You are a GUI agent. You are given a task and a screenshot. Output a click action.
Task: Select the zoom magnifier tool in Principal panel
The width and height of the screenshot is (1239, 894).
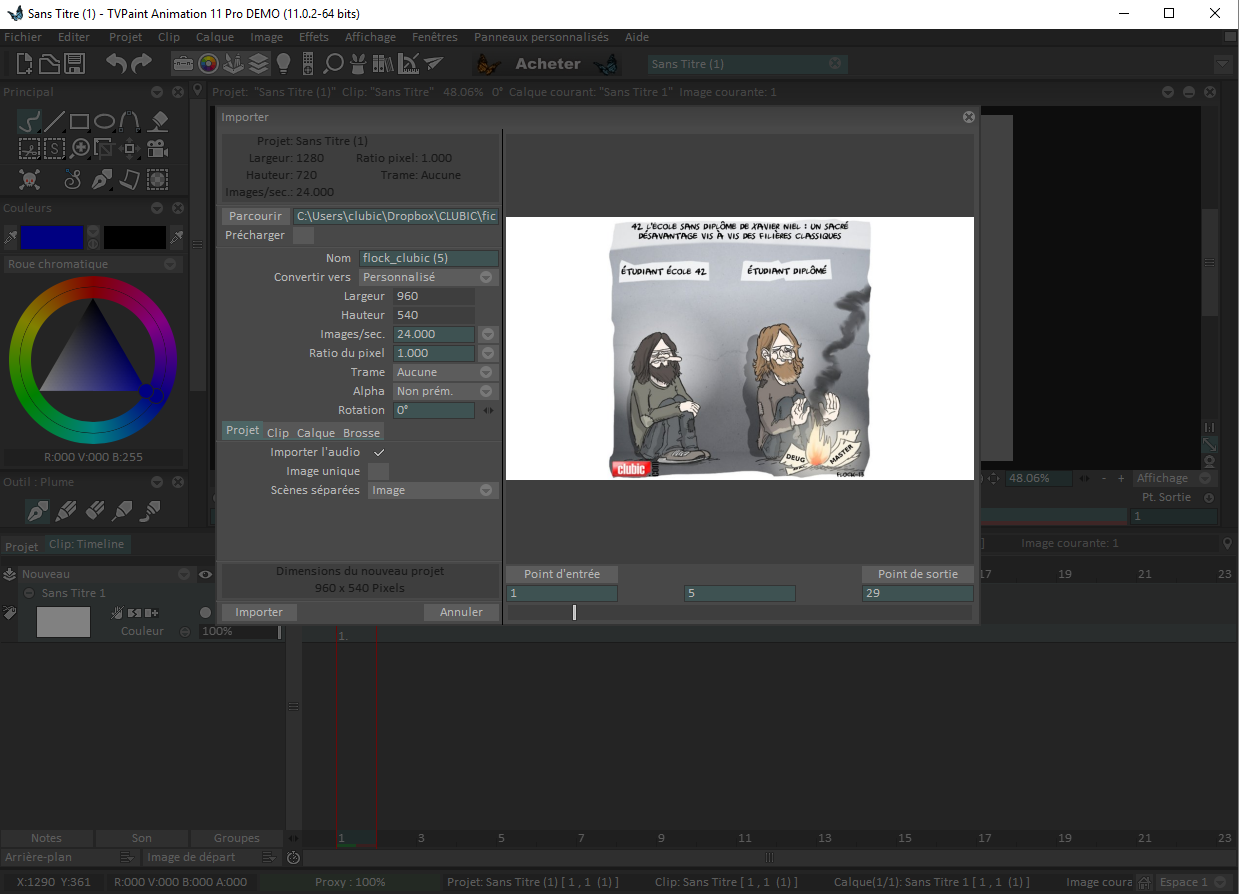pos(81,149)
